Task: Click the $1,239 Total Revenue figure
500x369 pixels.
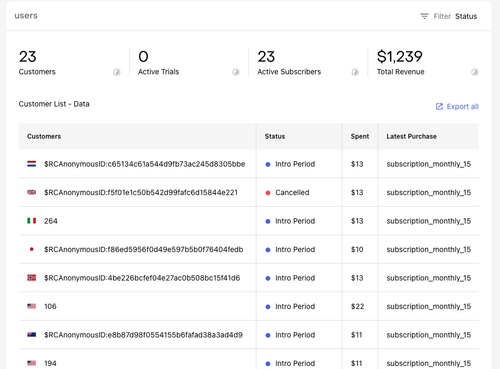Action: coord(400,56)
